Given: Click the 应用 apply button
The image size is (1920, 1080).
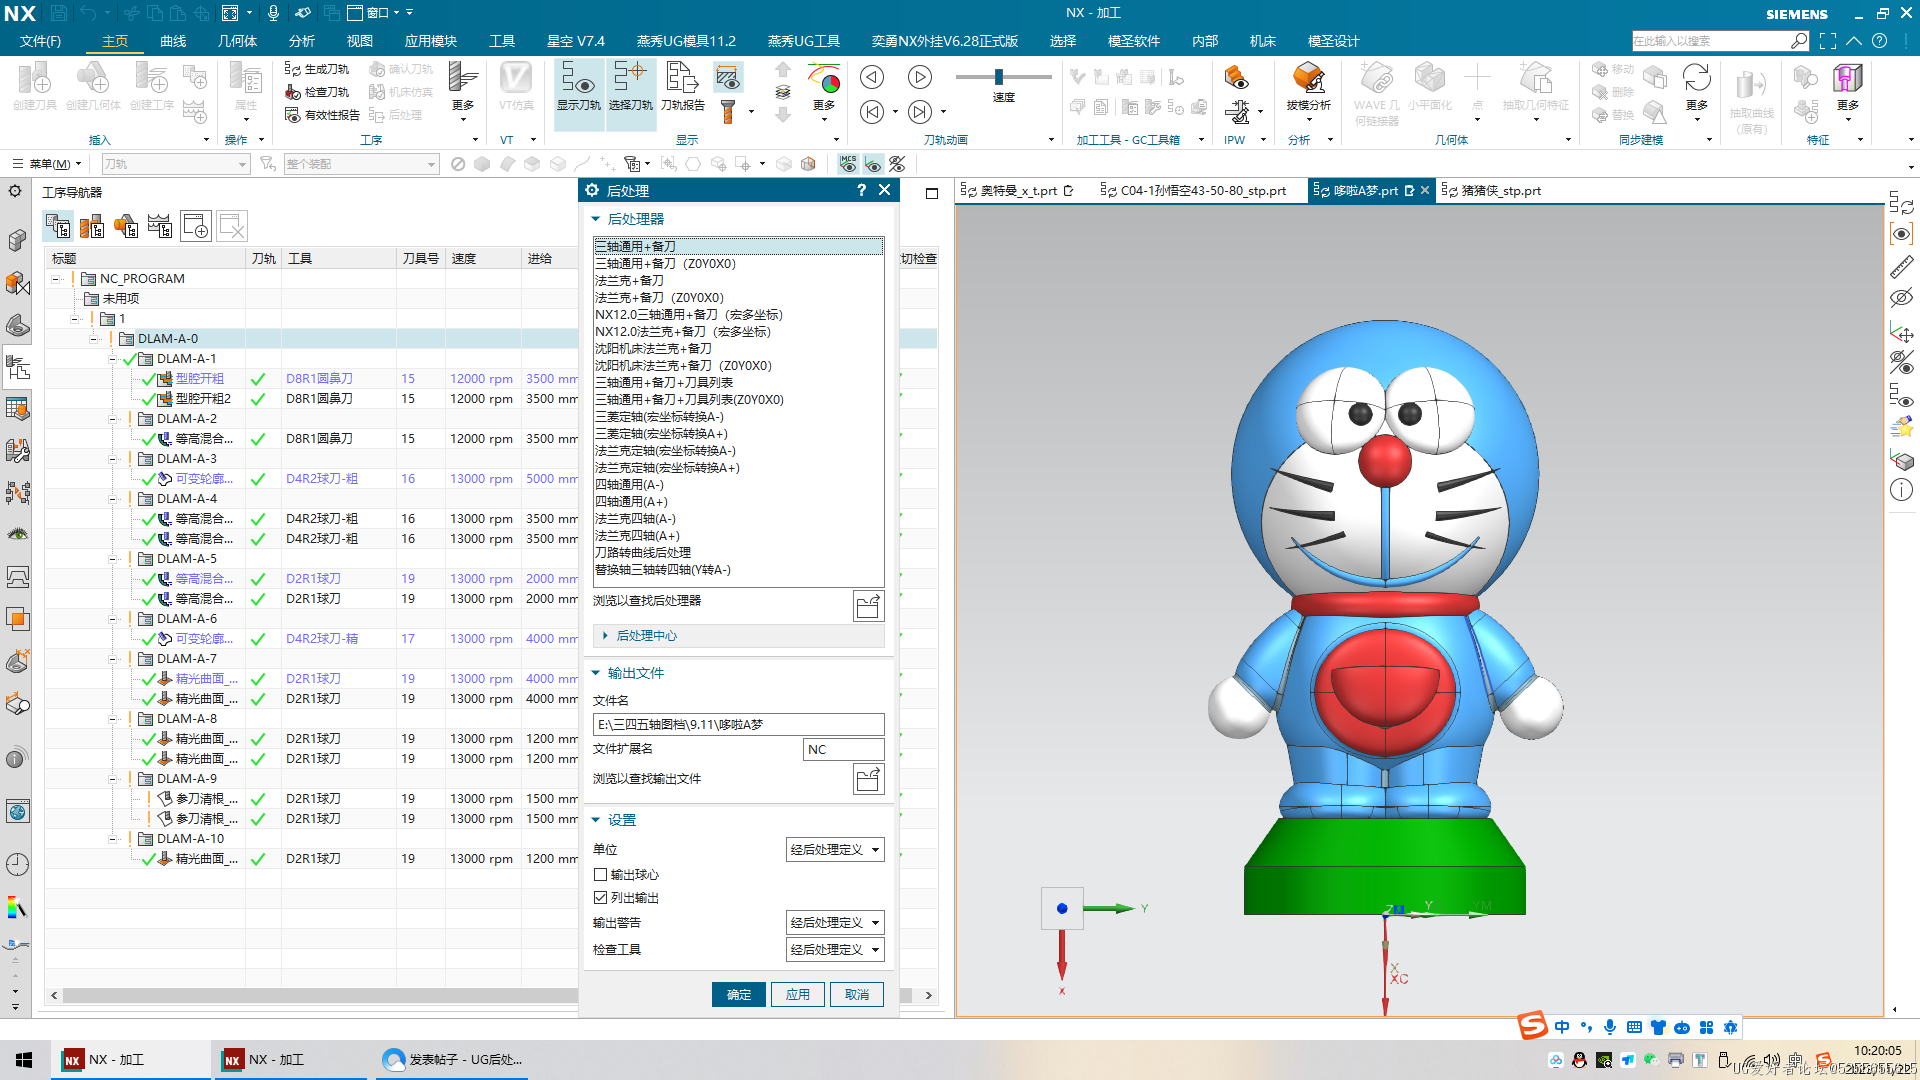Looking at the screenshot, I should coord(798,995).
